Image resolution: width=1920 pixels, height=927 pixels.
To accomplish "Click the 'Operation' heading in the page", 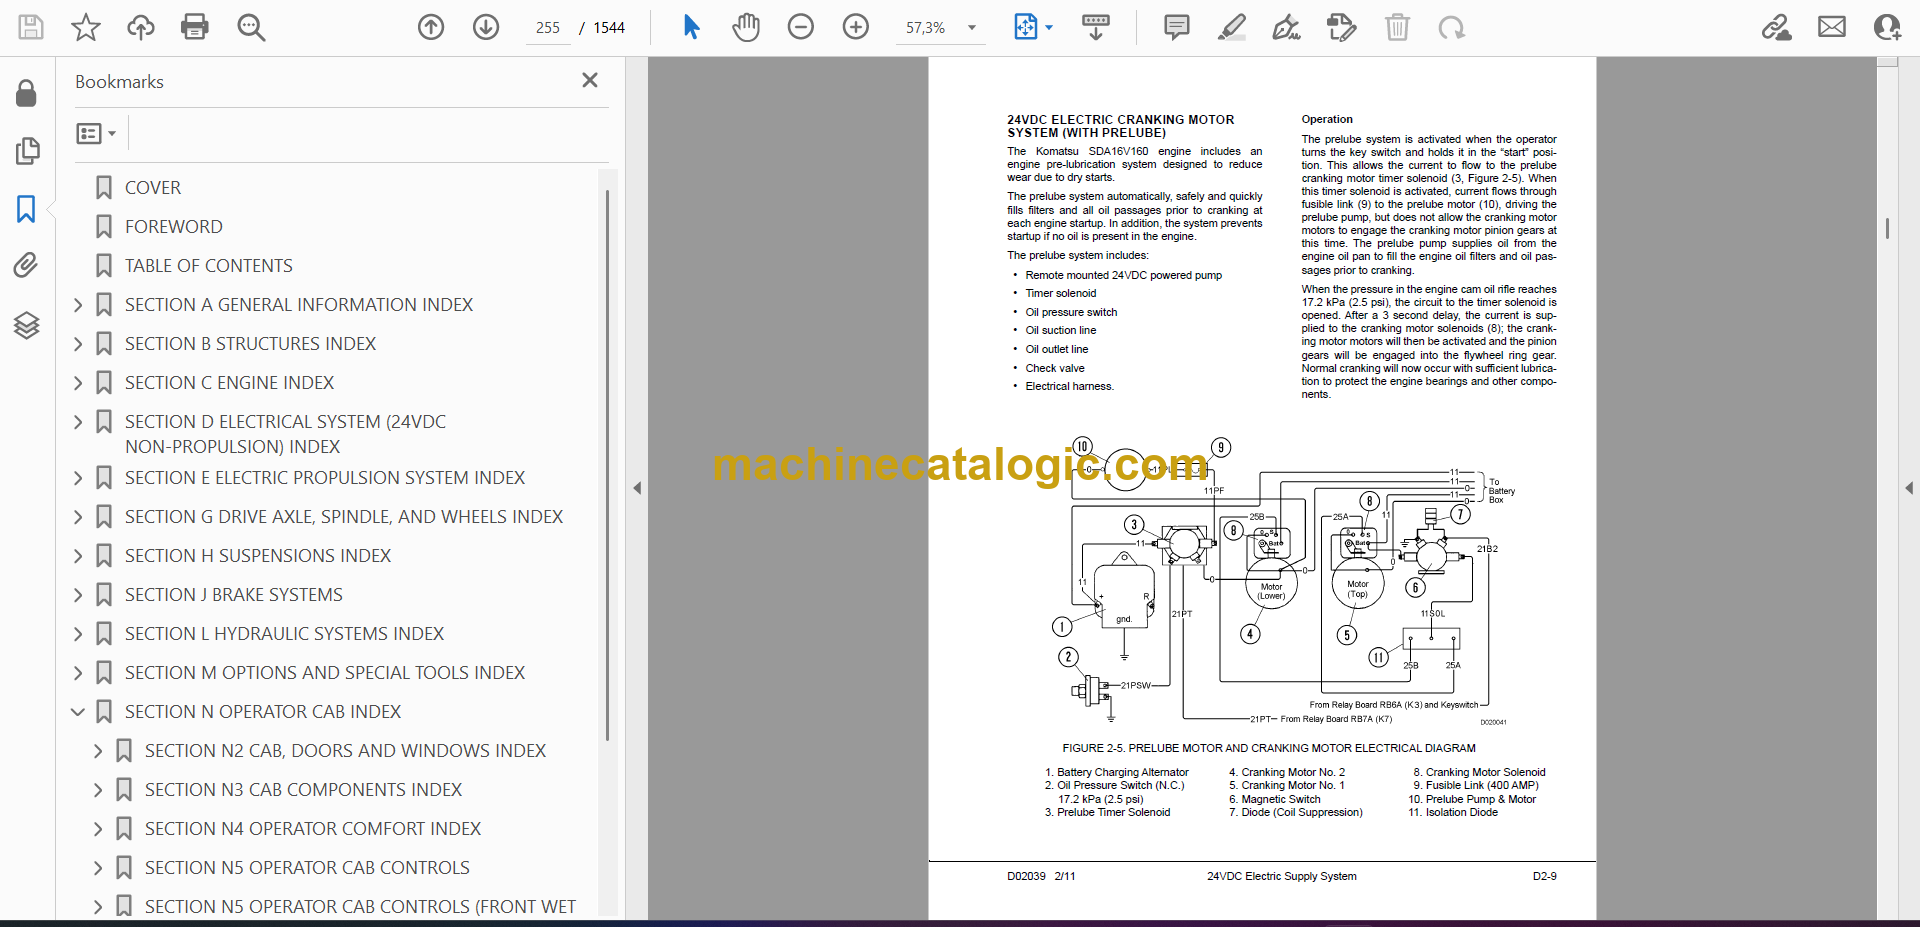I will (x=1326, y=119).
